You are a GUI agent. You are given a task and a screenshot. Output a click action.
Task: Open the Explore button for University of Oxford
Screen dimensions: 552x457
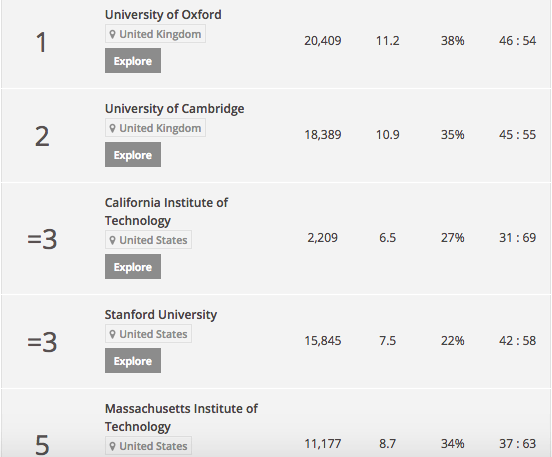(x=133, y=61)
